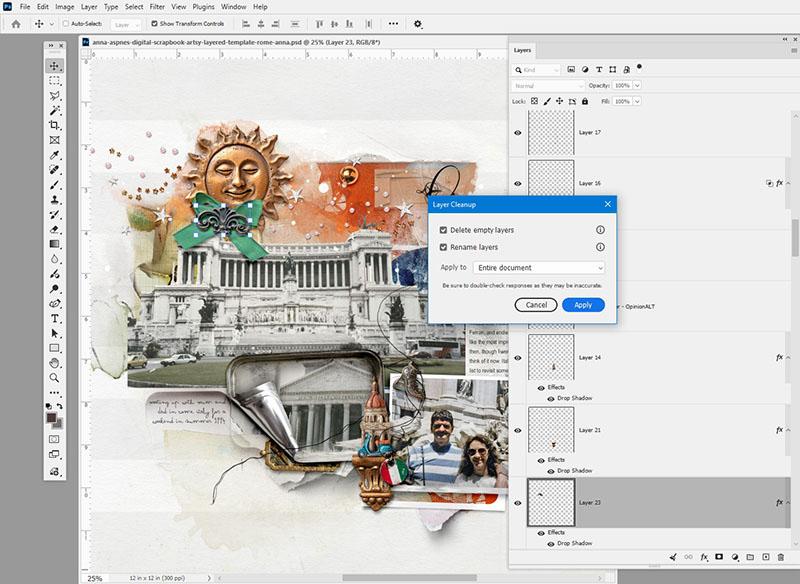Screen dimensions: 800x584
Task: Open the Kind layer filter dropdown
Action: click(536, 69)
